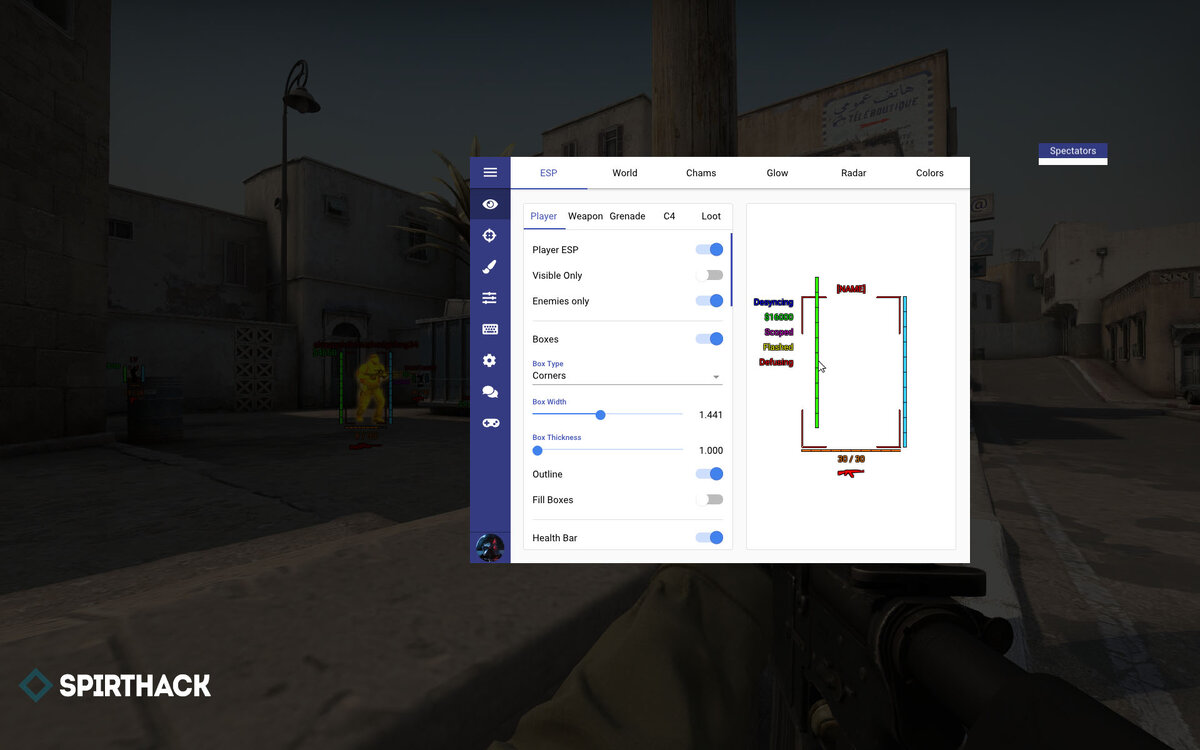Turn off Enemies only toggle
Image resolution: width=1200 pixels, height=750 pixels.
(x=710, y=301)
